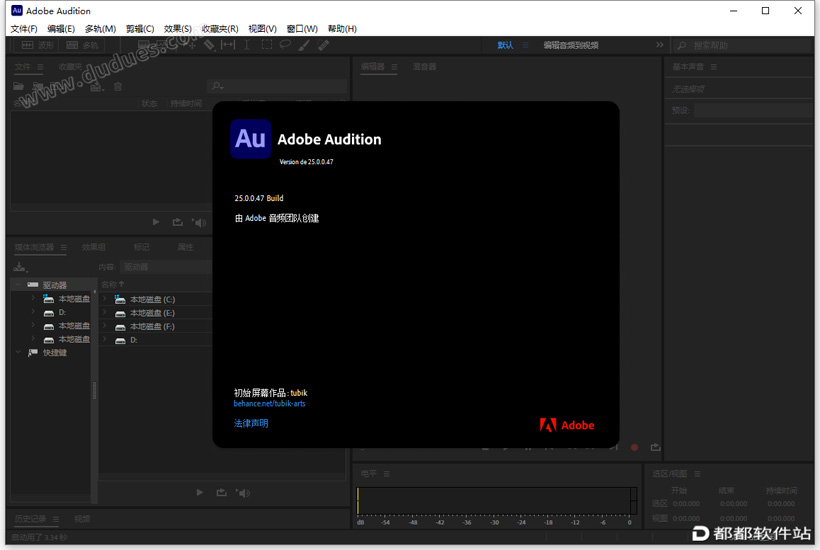Select the 本地磁盘 (C:) row in the list

pos(156,299)
